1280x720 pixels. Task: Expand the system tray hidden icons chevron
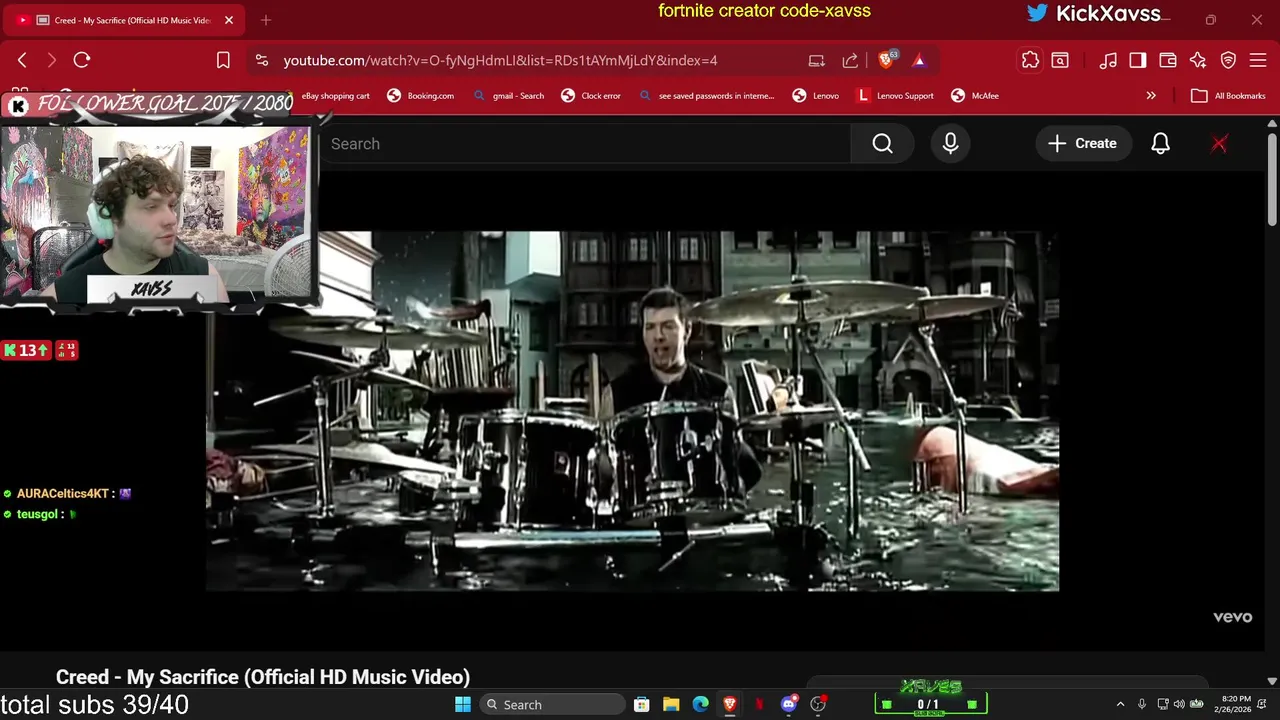point(1120,704)
